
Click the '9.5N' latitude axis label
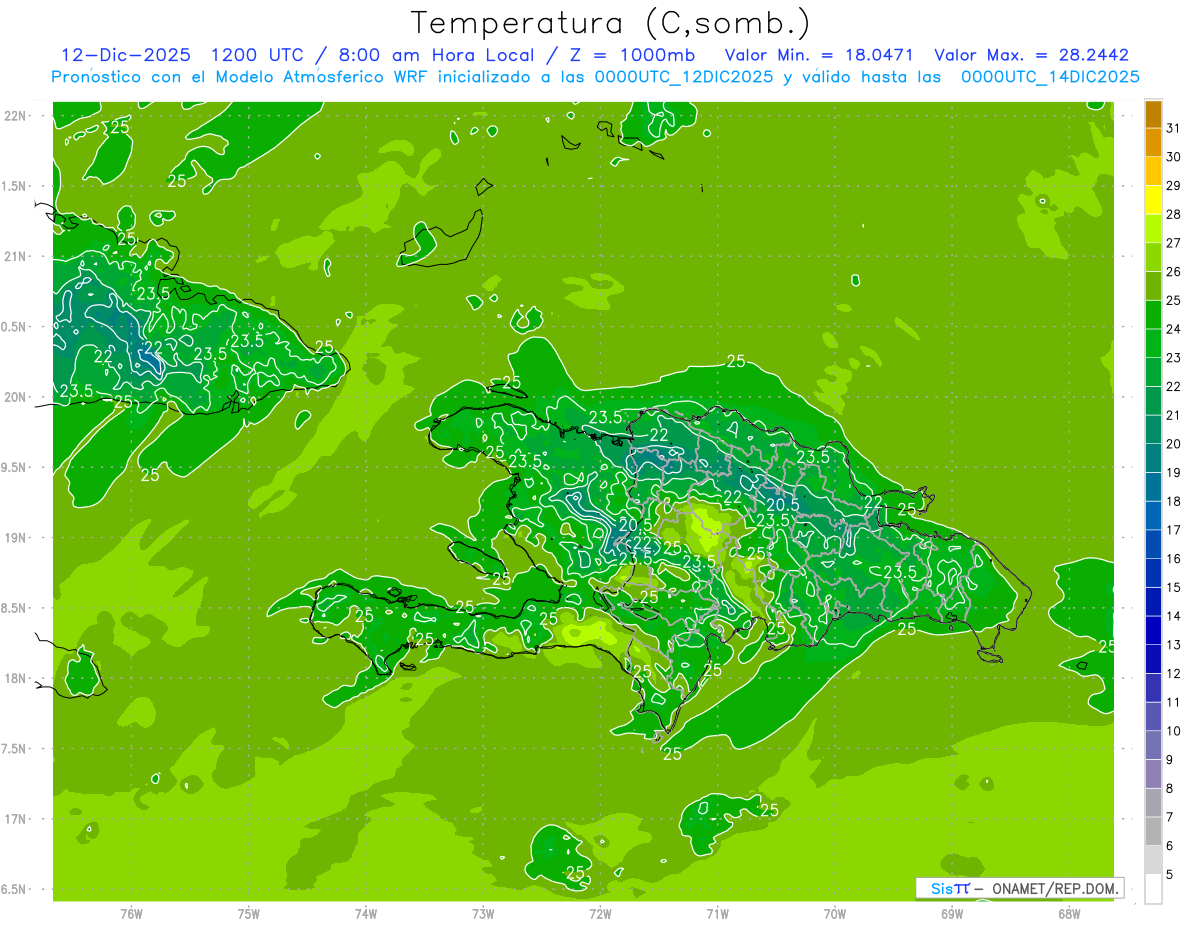point(15,467)
